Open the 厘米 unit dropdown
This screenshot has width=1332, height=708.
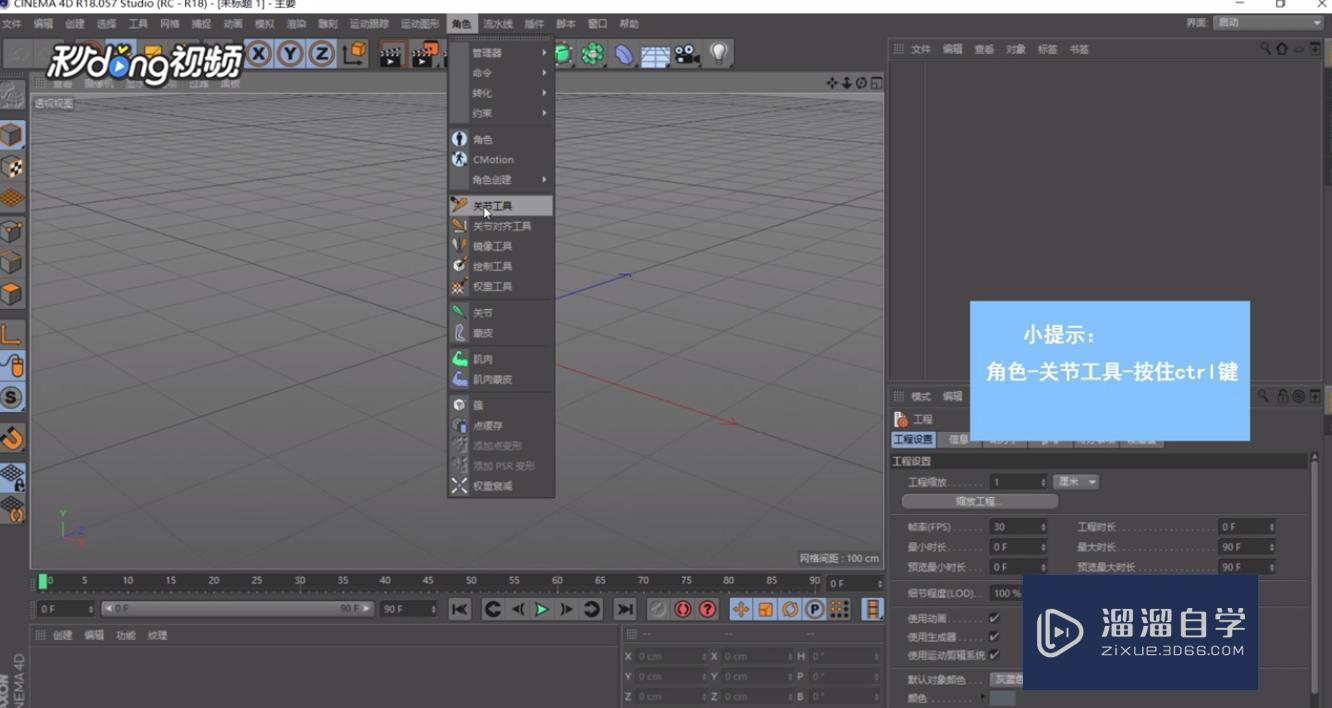click(1075, 482)
